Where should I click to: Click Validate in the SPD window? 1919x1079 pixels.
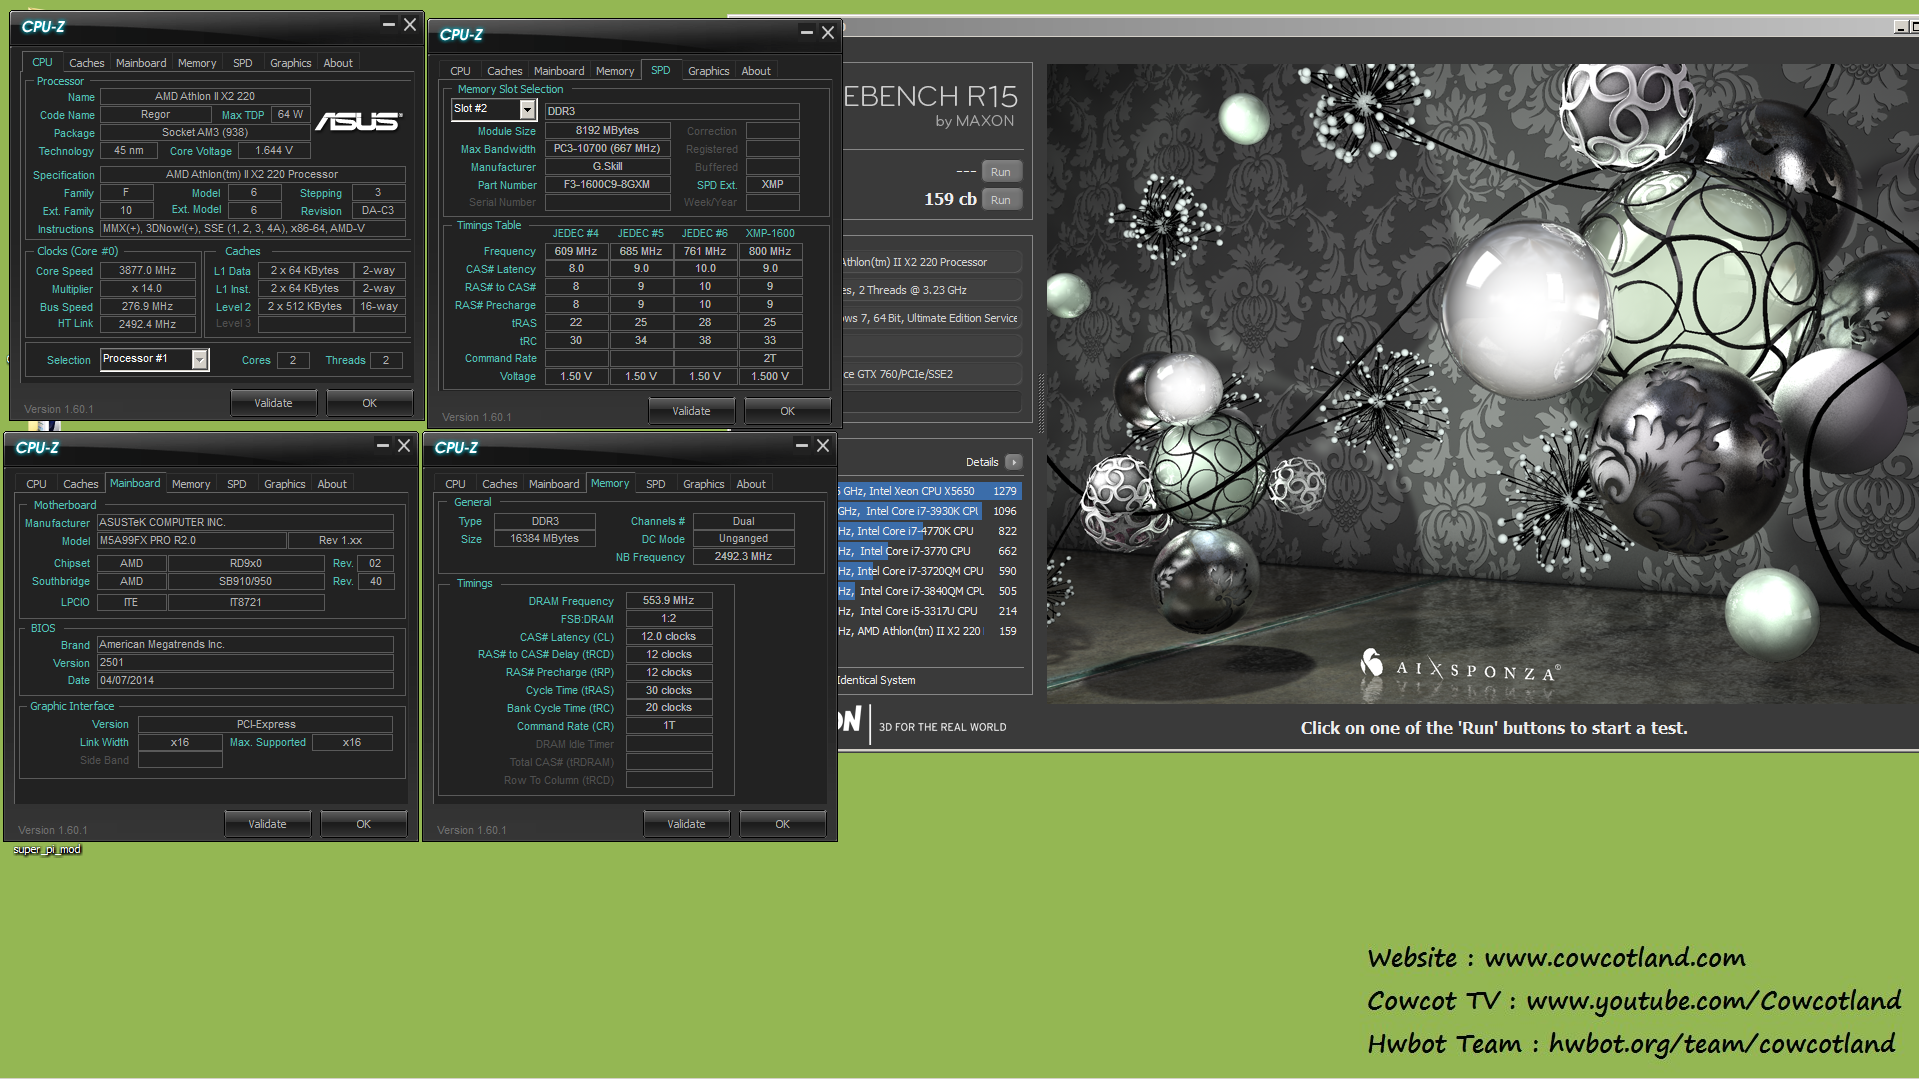pos(691,411)
